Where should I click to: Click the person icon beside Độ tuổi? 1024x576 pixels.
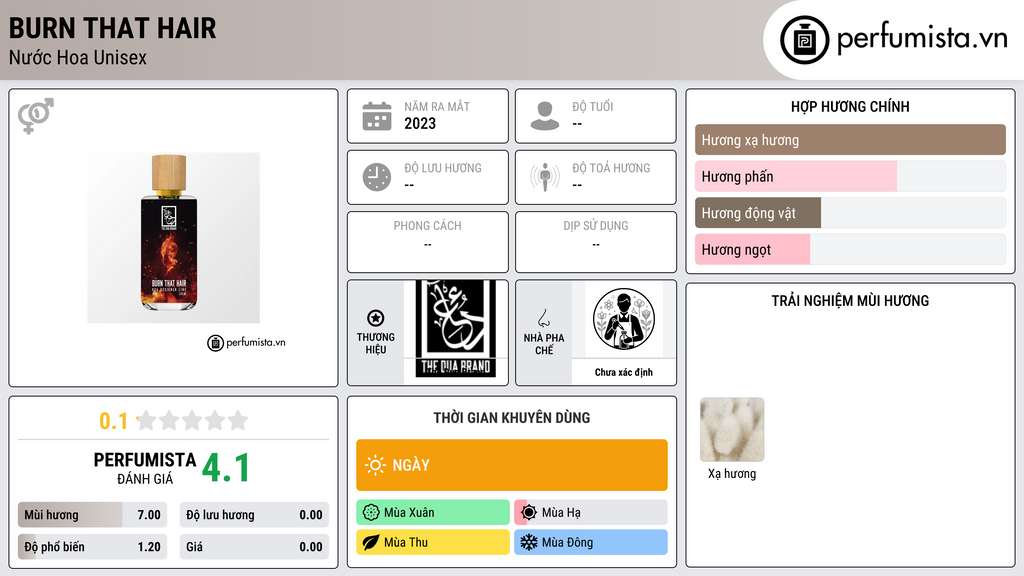pyautogui.click(x=545, y=116)
